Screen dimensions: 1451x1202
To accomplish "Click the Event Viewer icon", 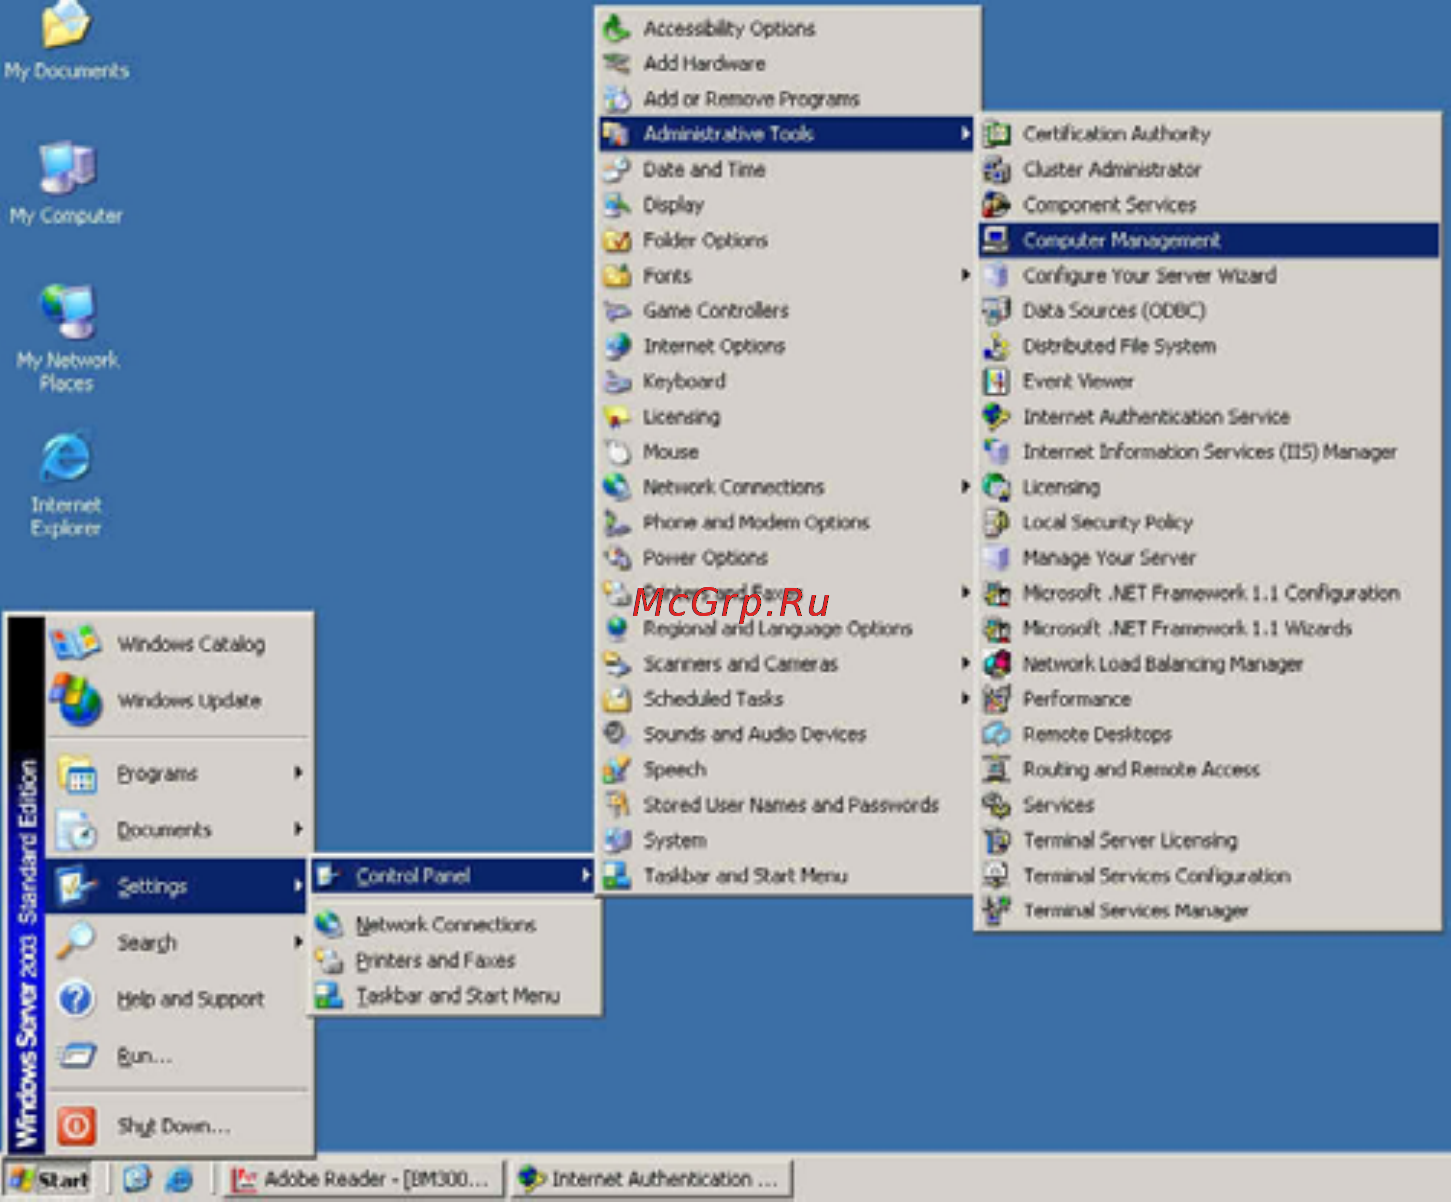I will pos(995,381).
